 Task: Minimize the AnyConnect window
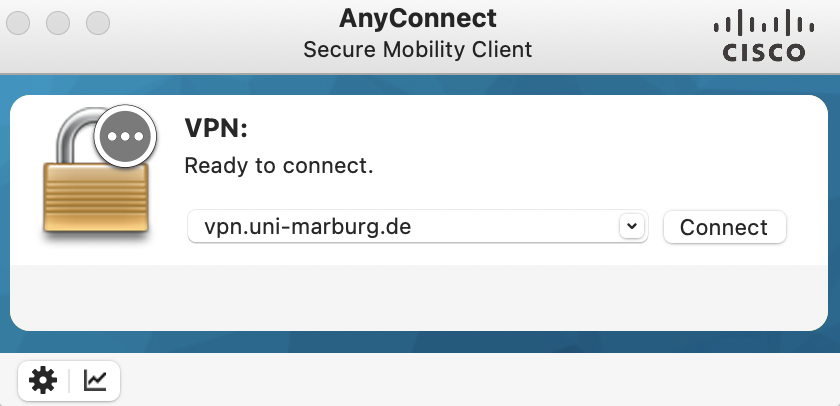(x=58, y=23)
